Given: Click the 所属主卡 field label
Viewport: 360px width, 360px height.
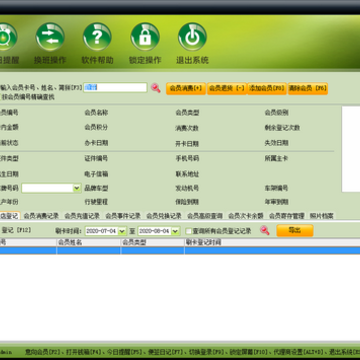Looking at the screenshot, I should tap(276, 158).
